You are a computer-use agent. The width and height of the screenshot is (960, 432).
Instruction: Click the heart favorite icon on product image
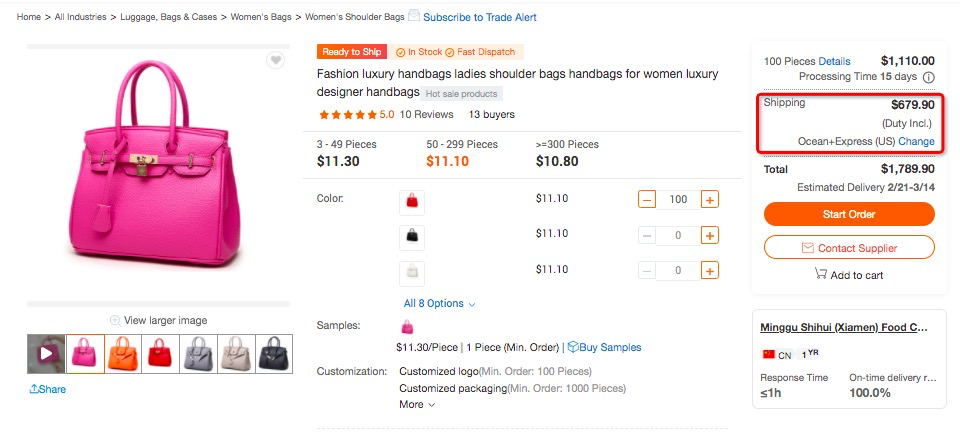pos(275,61)
